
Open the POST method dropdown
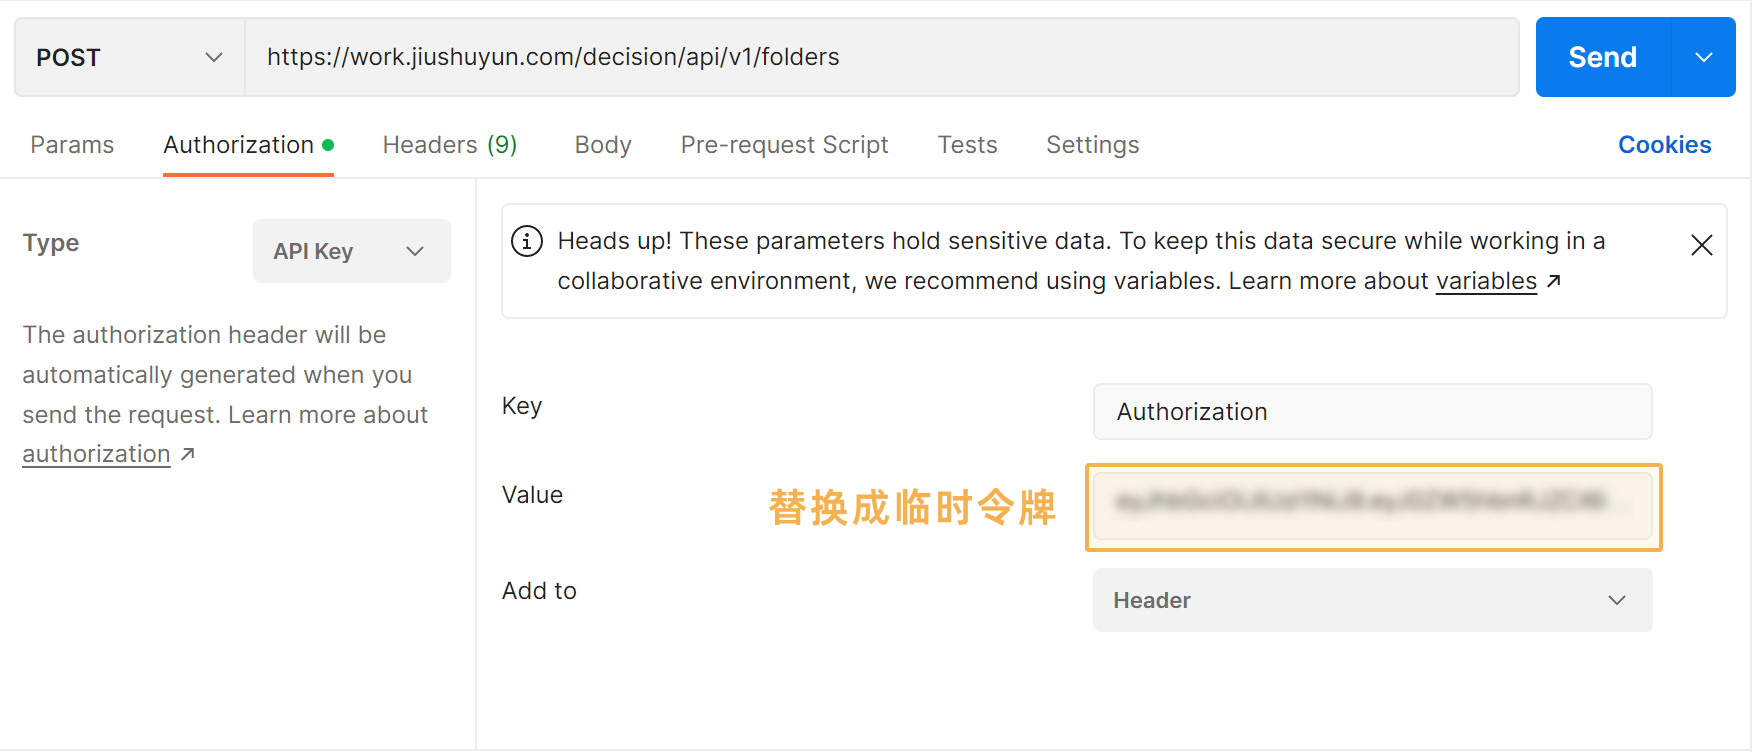click(x=130, y=58)
